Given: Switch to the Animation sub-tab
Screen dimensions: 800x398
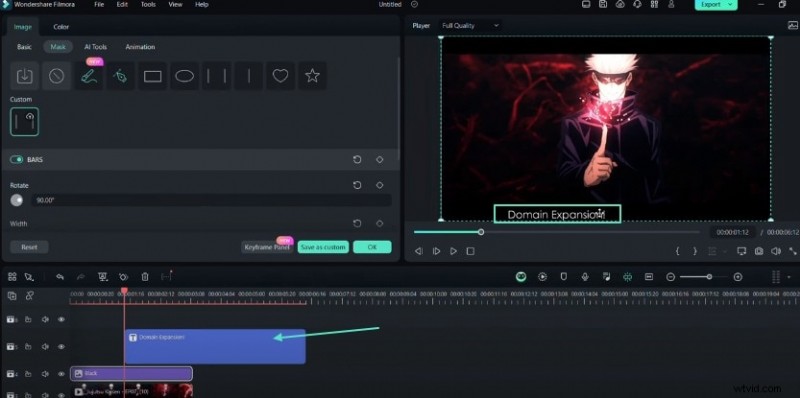Looking at the screenshot, I should 140,47.
